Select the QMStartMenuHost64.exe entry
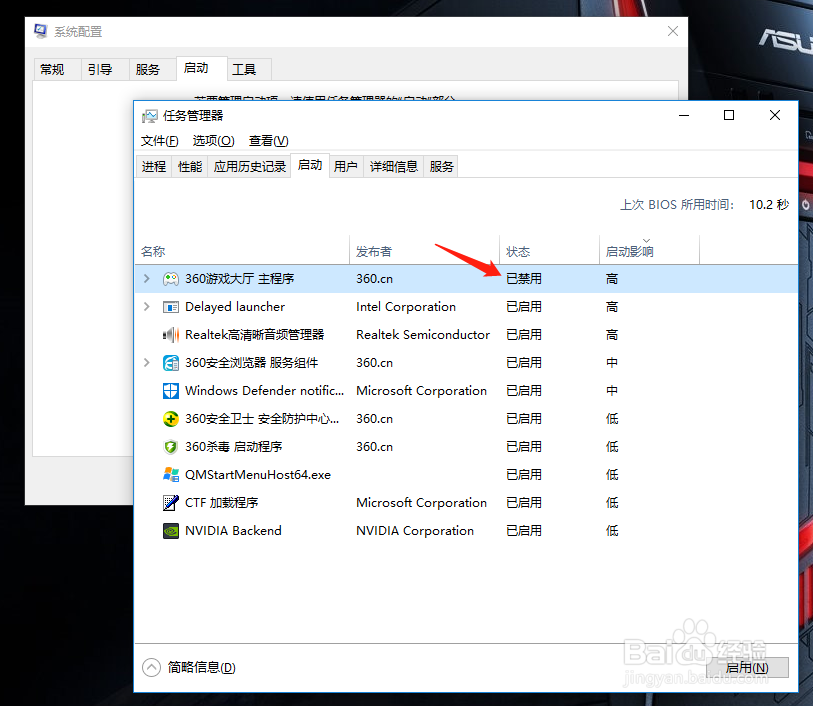 466,475
